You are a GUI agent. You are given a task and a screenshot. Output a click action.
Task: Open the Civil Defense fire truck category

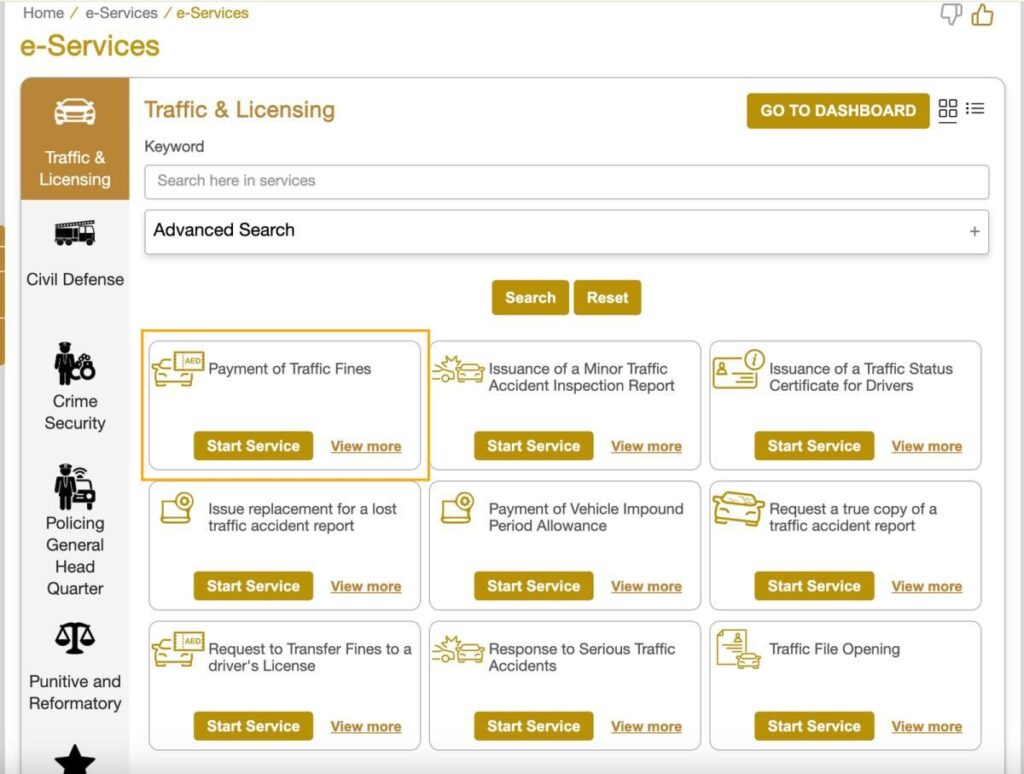click(x=75, y=234)
